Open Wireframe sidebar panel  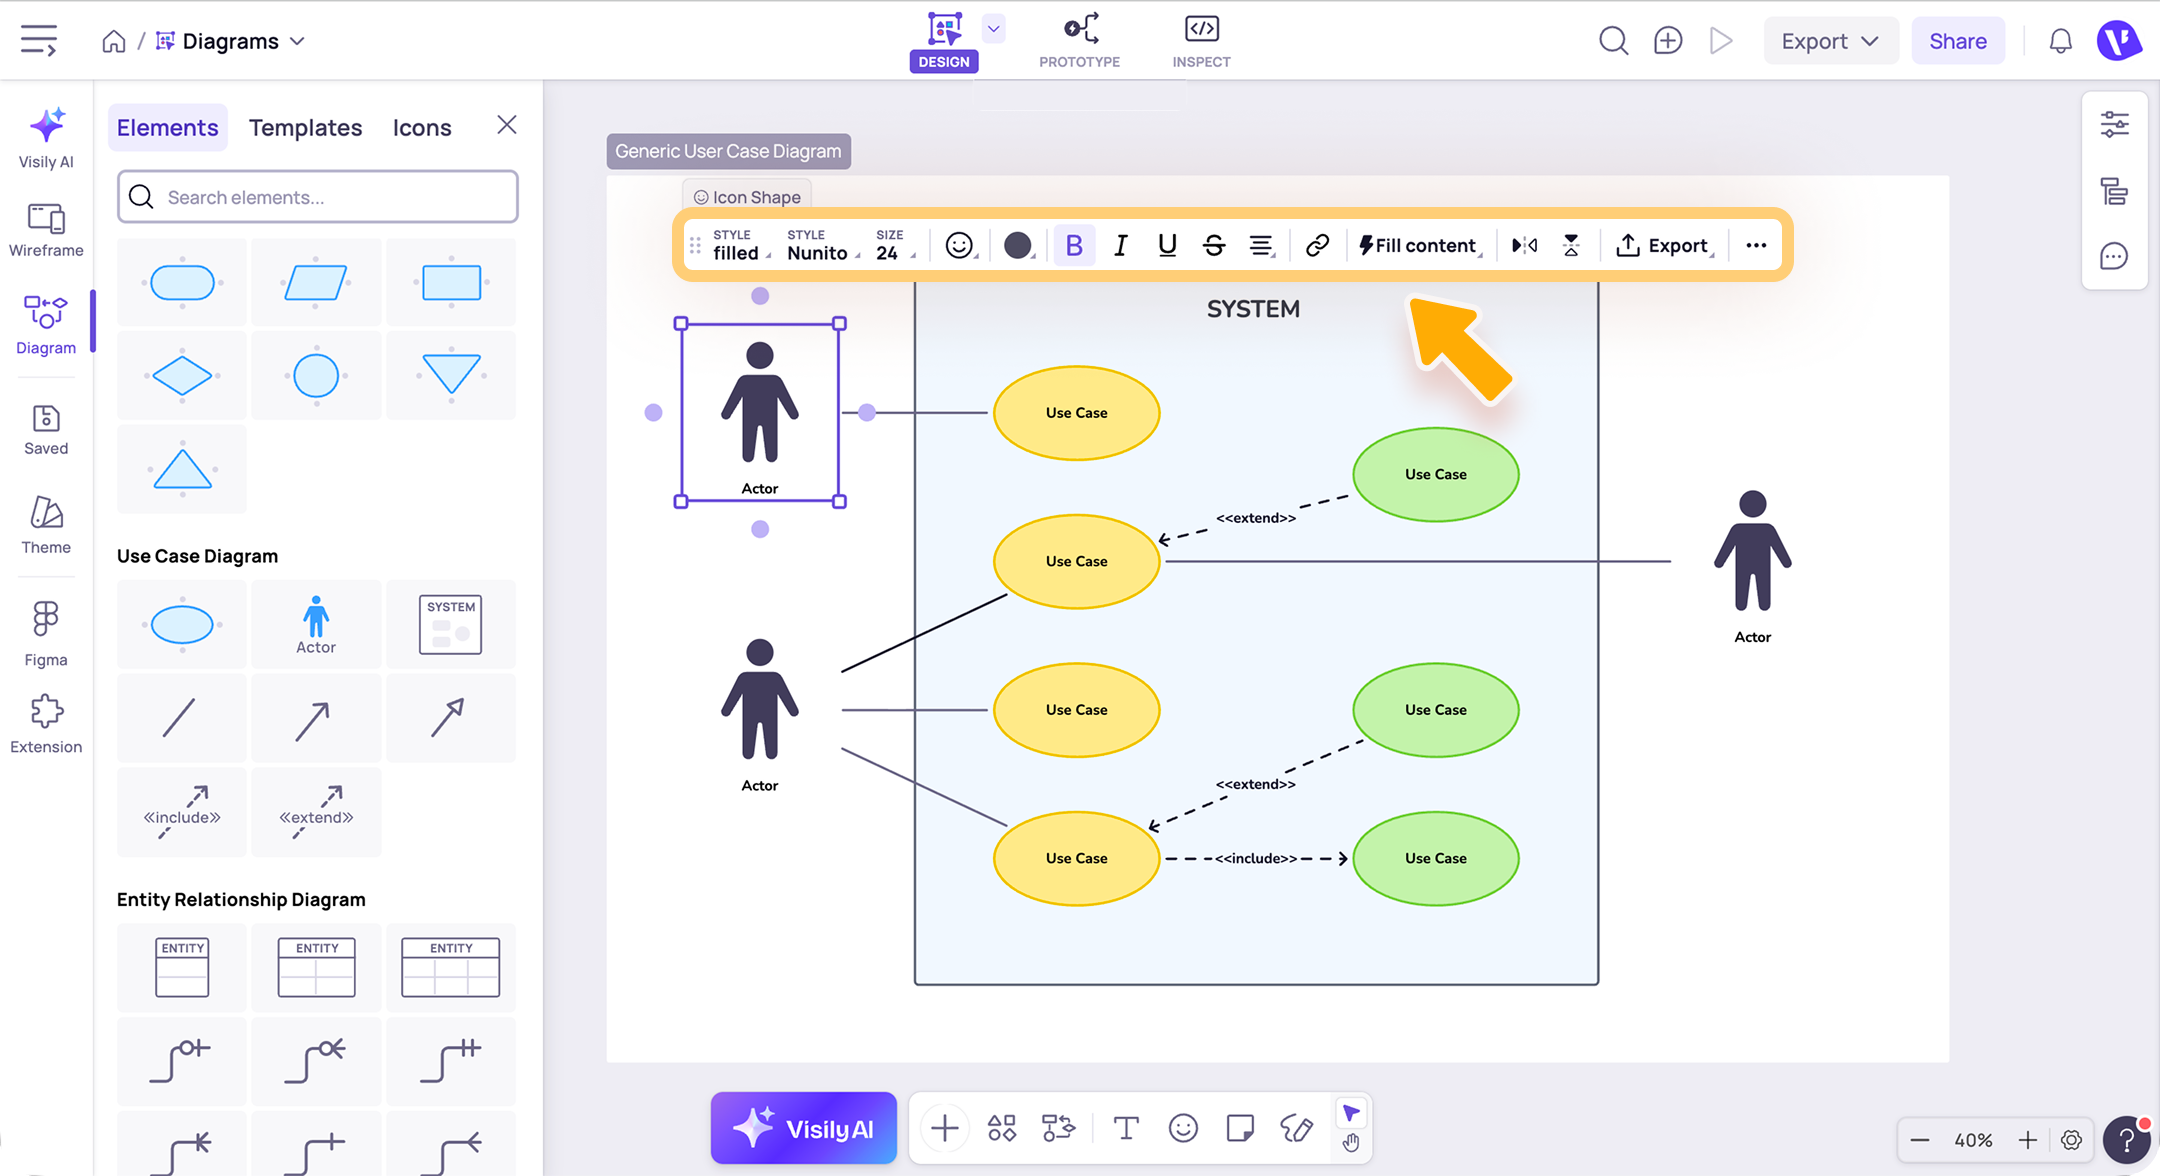click(x=46, y=230)
